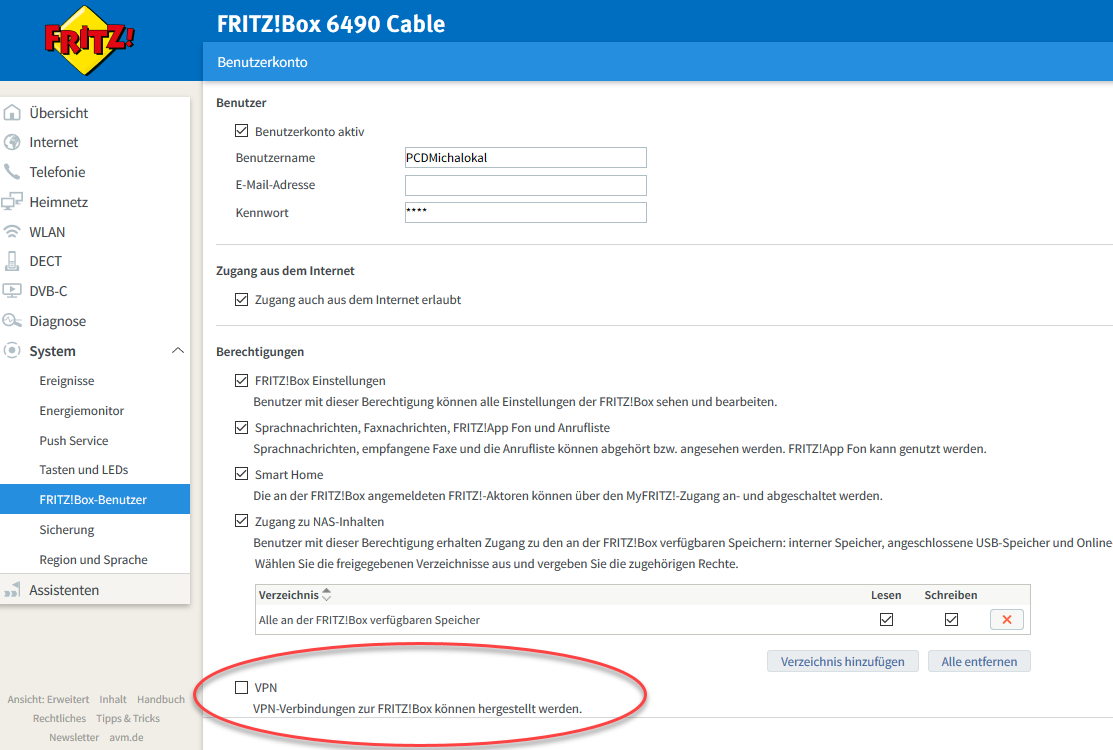
Task: Toggle the Smart Home checkbox
Action: (241, 474)
